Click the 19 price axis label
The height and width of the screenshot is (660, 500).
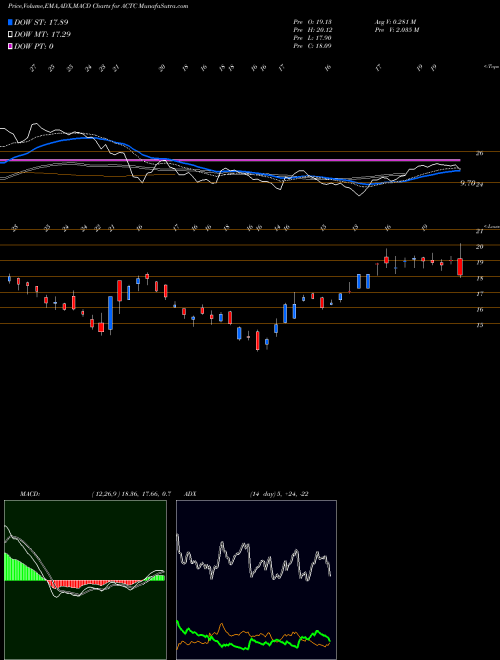(479, 262)
